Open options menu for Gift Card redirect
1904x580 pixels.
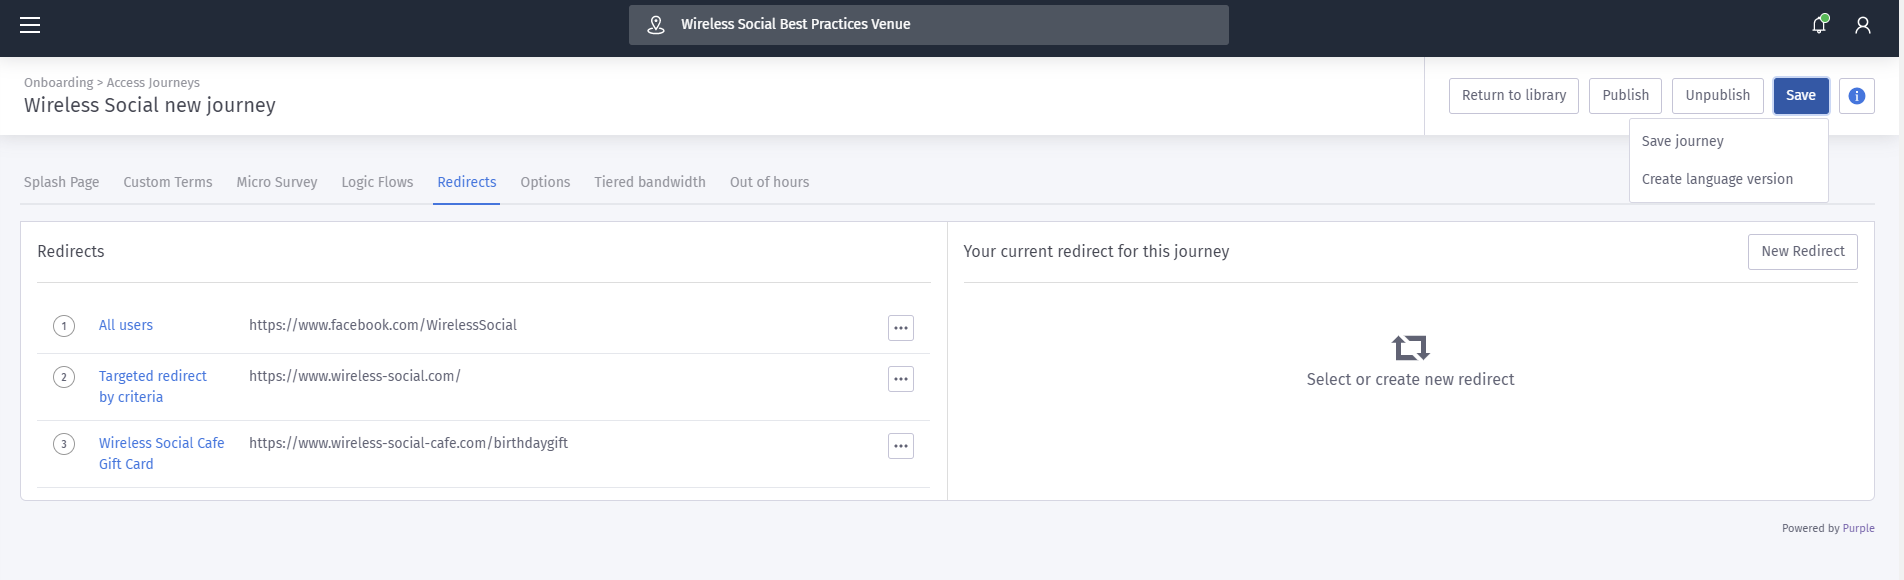(x=901, y=446)
